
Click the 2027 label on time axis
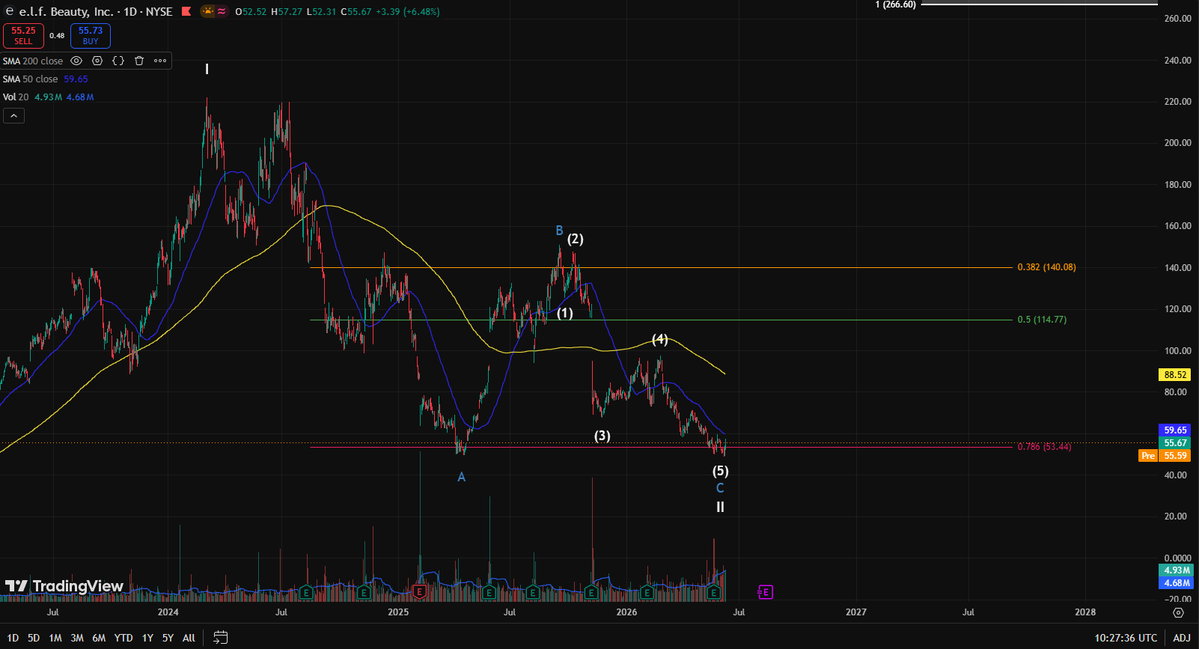(856, 612)
